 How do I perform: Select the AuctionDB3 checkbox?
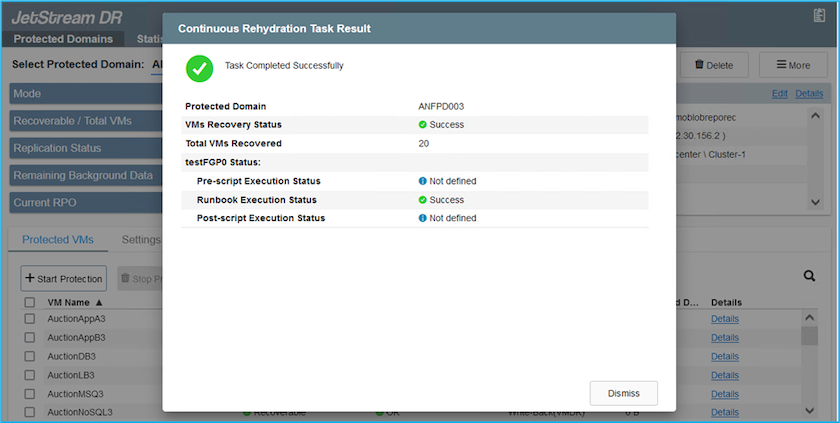tap(29, 356)
